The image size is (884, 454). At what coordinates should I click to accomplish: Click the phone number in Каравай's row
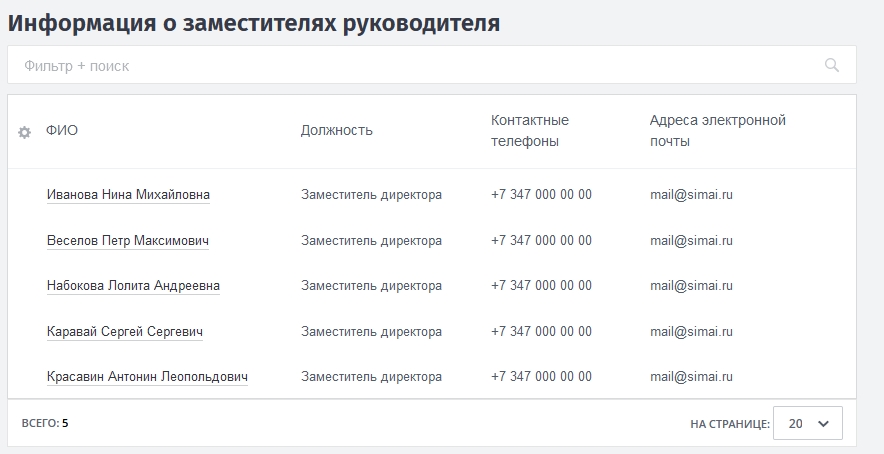tap(541, 332)
